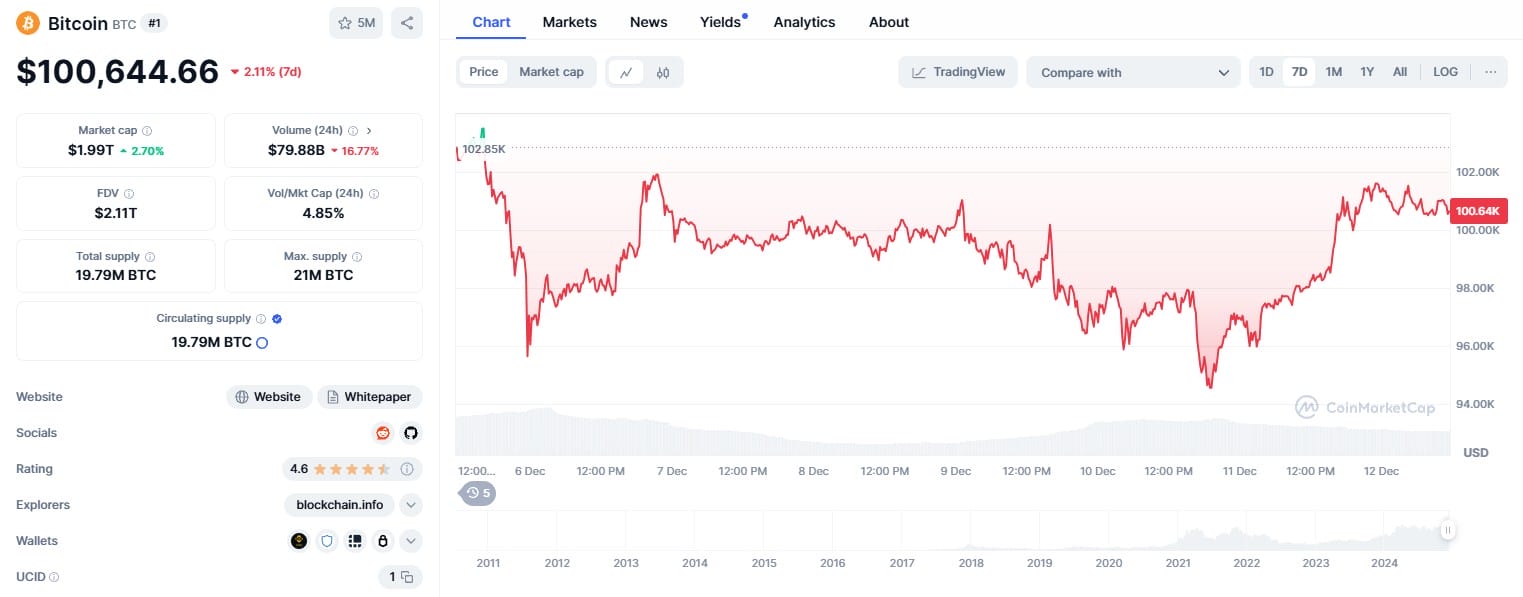Switch to the Markets tab
The height and width of the screenshot is (597, 1523).
point(569,22)
